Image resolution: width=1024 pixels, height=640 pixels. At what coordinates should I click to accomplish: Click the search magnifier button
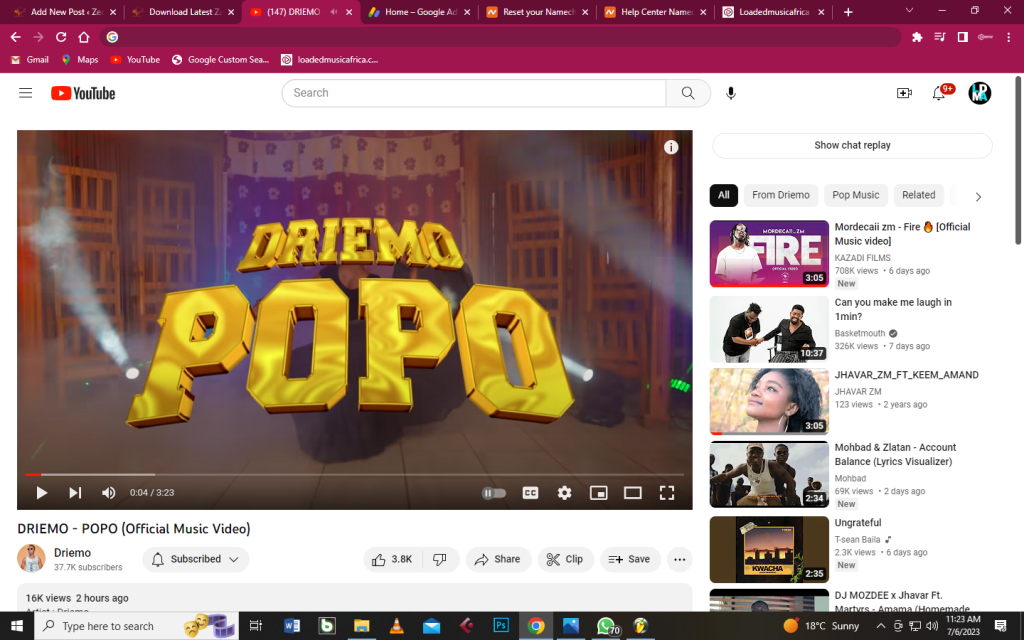click(x=688, y=93)
